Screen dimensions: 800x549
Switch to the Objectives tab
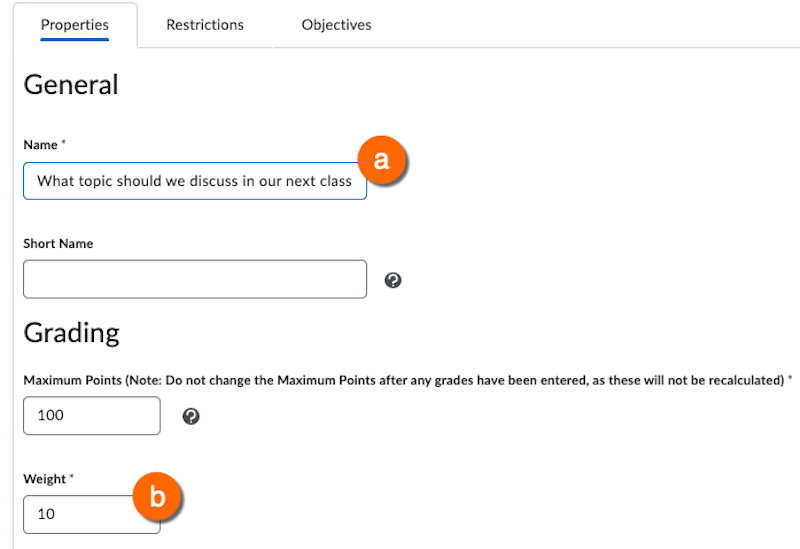point(336,25)
